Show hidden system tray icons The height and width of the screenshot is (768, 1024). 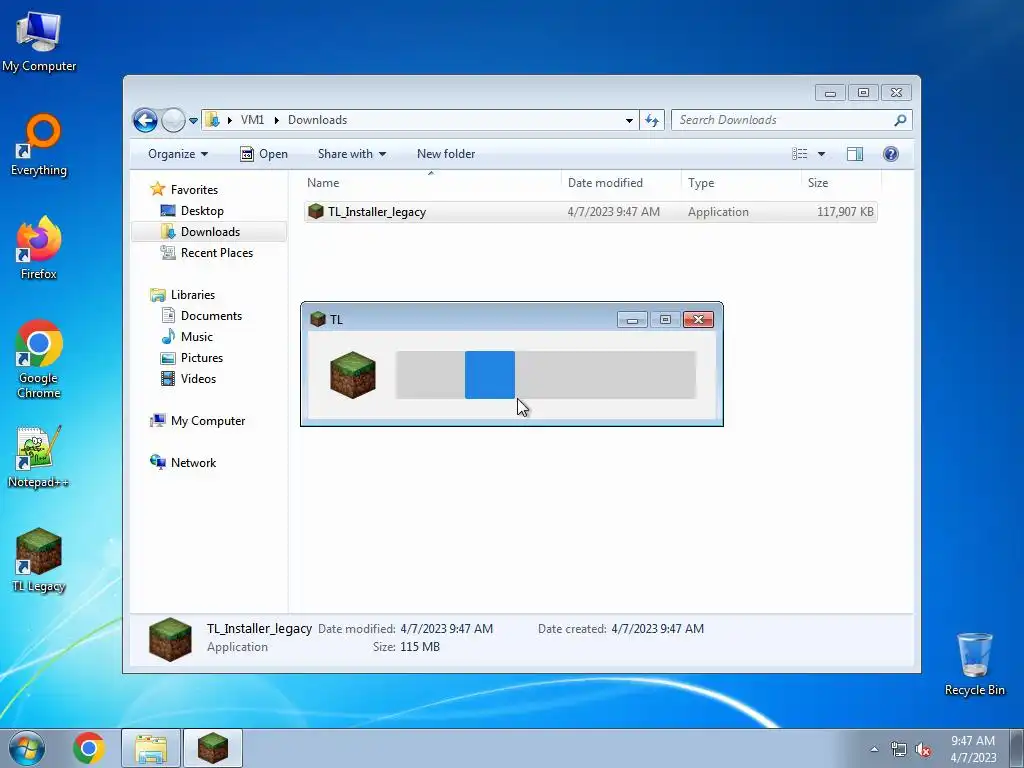pos(874,749)
